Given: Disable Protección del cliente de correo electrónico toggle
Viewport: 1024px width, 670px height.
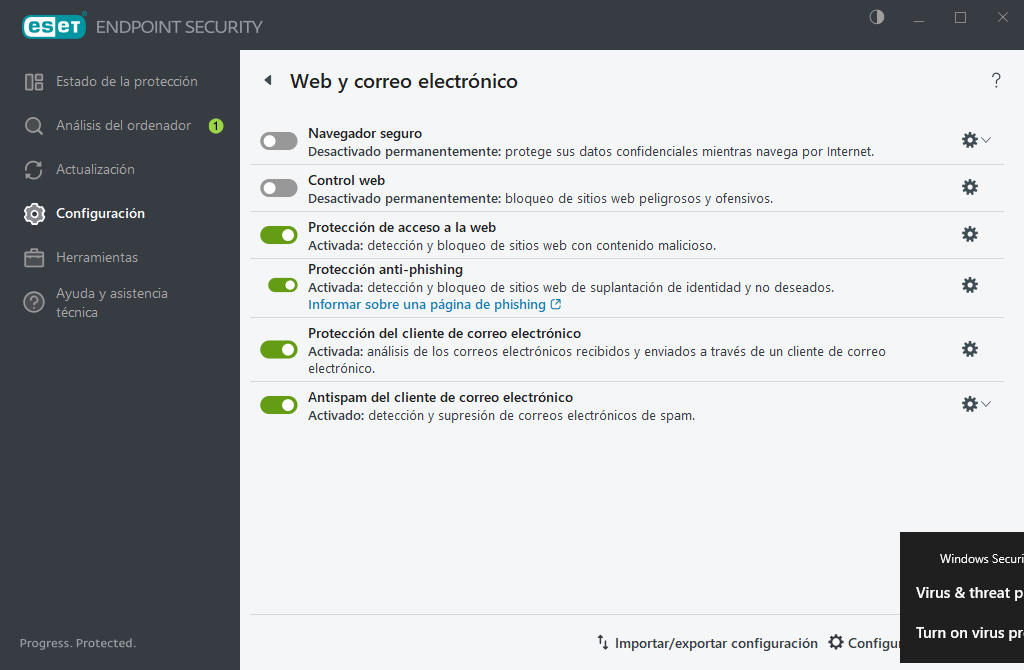Looking at the screenshot, I should coord(279,349).
